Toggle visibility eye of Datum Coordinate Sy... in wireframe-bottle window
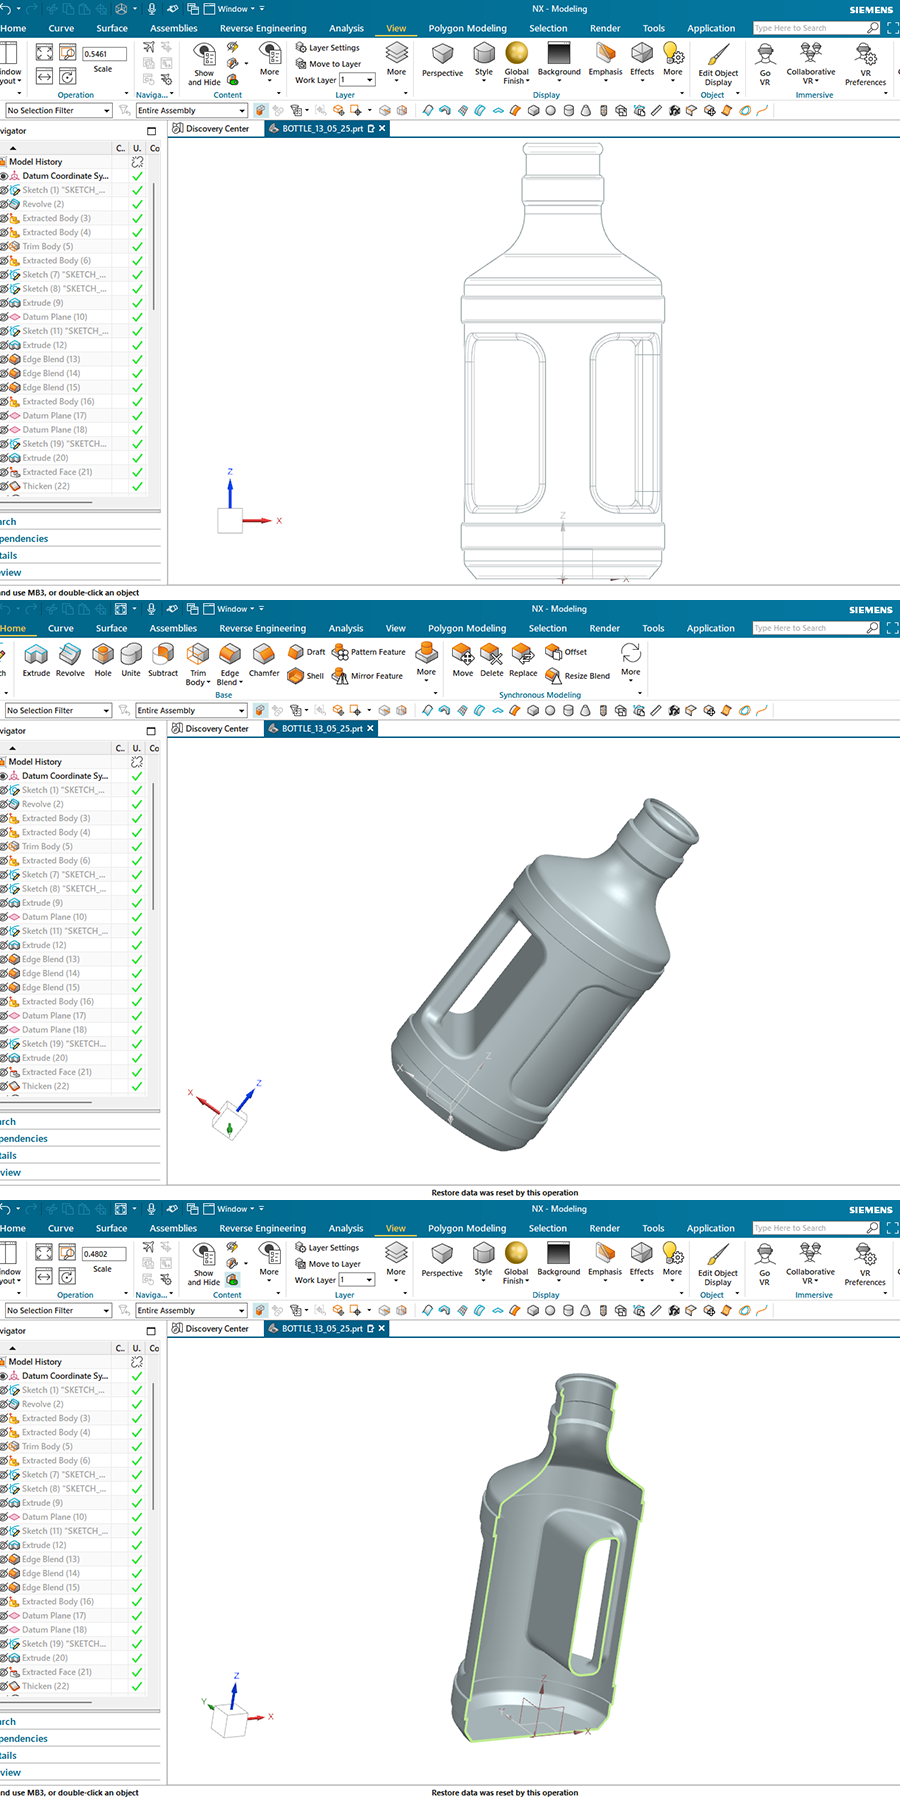Screen dimensions: 900x1800 coord(4,176)
